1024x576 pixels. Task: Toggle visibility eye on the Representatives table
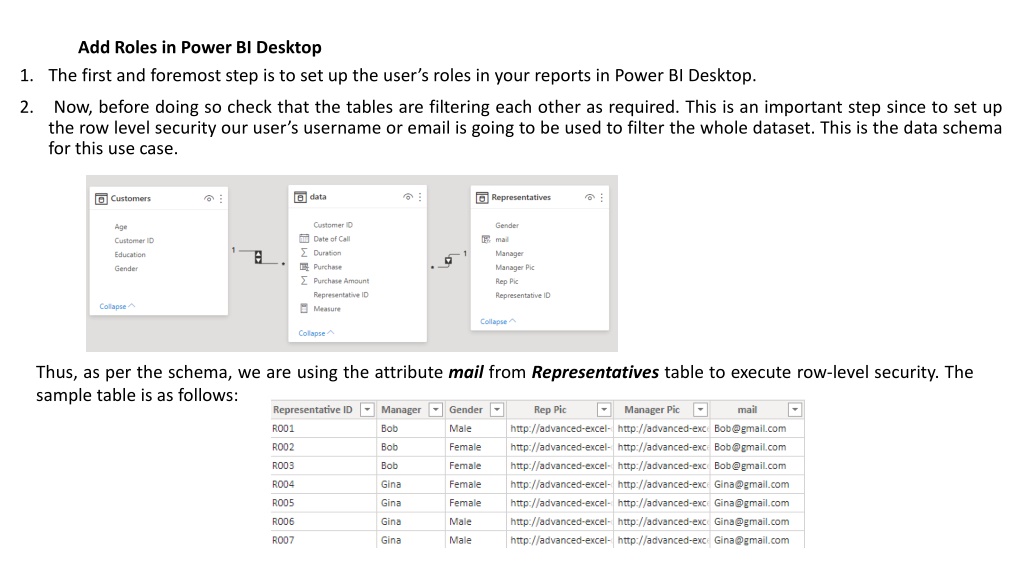tap(590, 197)
